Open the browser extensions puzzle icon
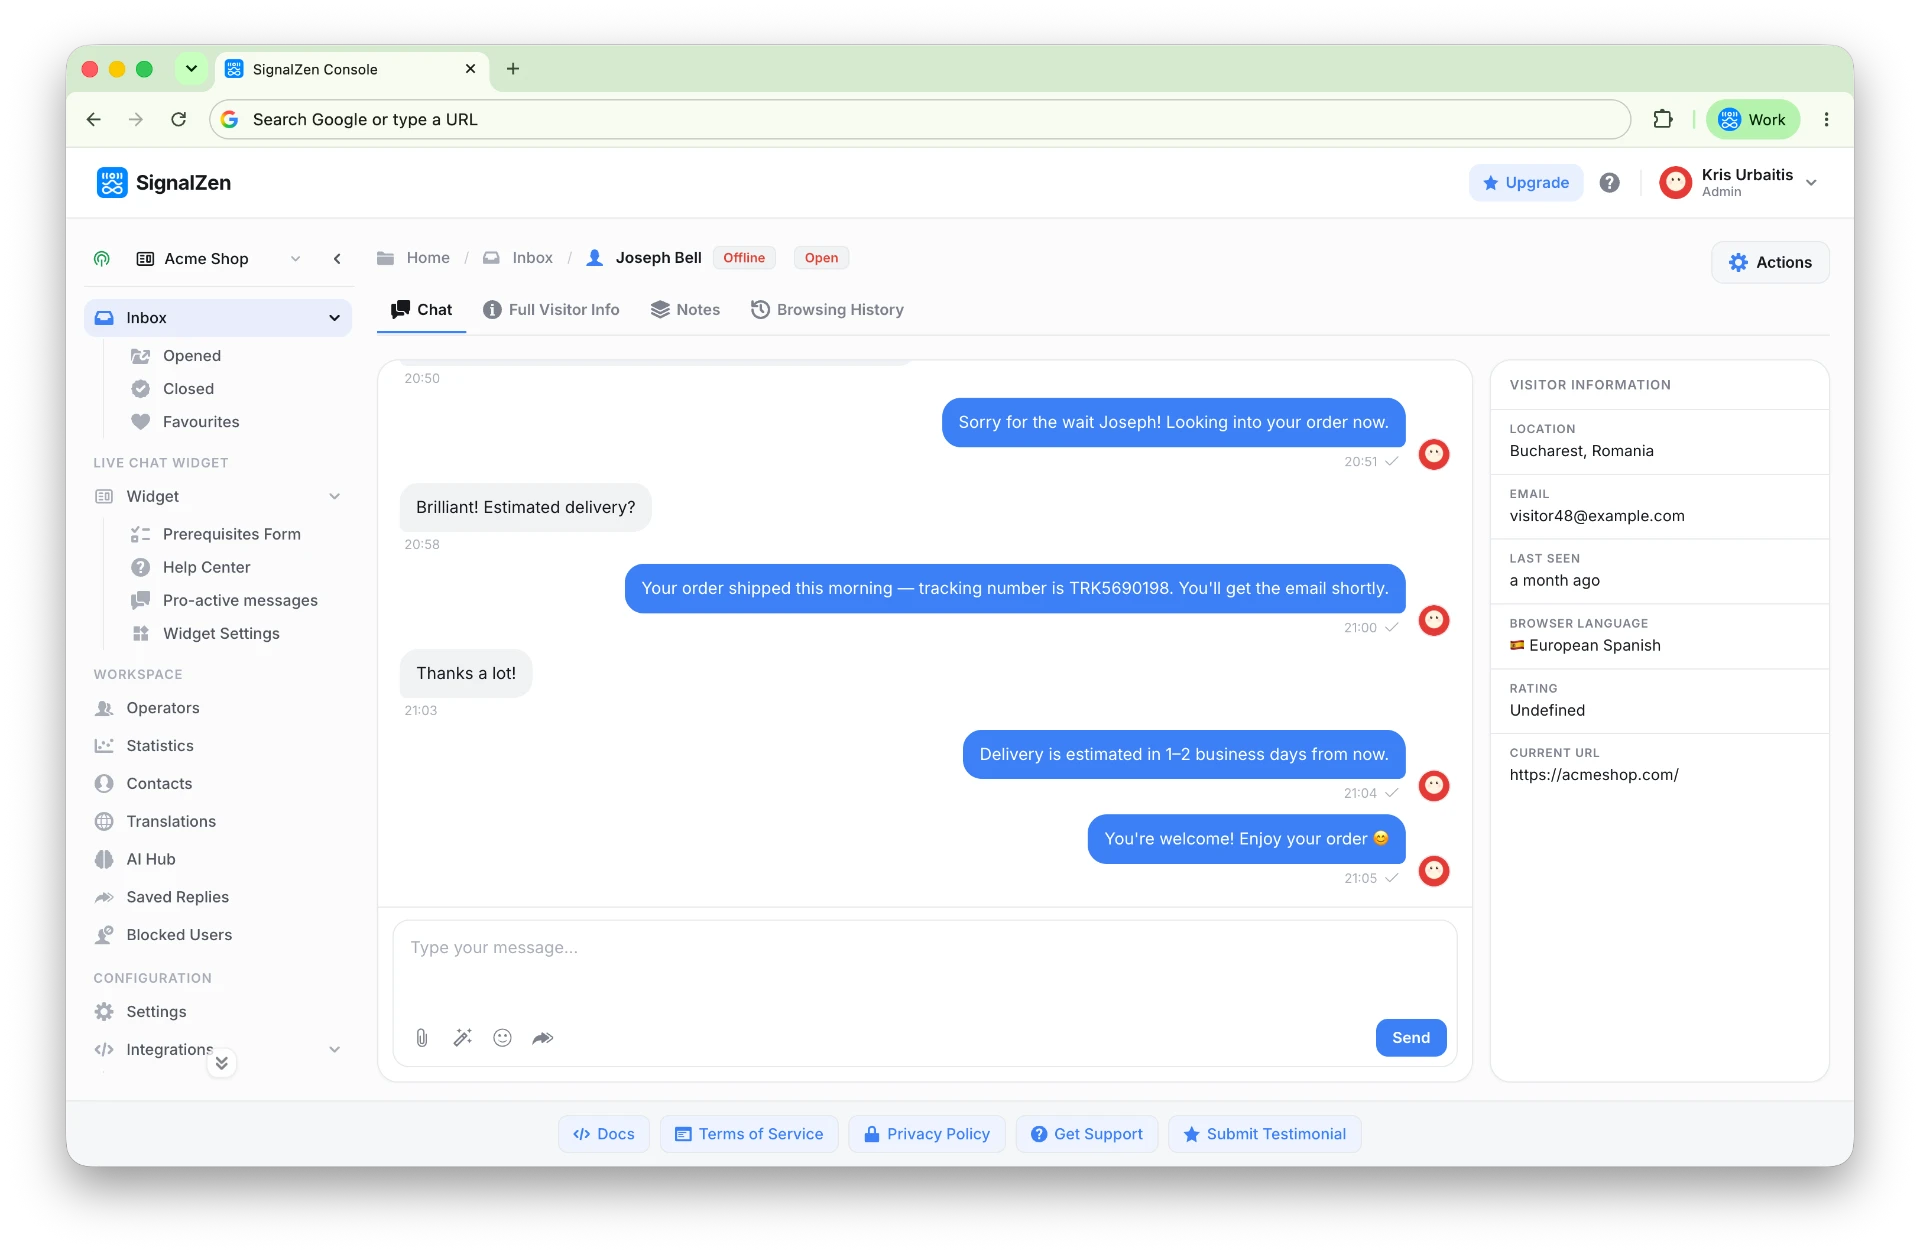Image resolution: width=1920 pixels, height=1254 pixels. tap(1662, 119)
